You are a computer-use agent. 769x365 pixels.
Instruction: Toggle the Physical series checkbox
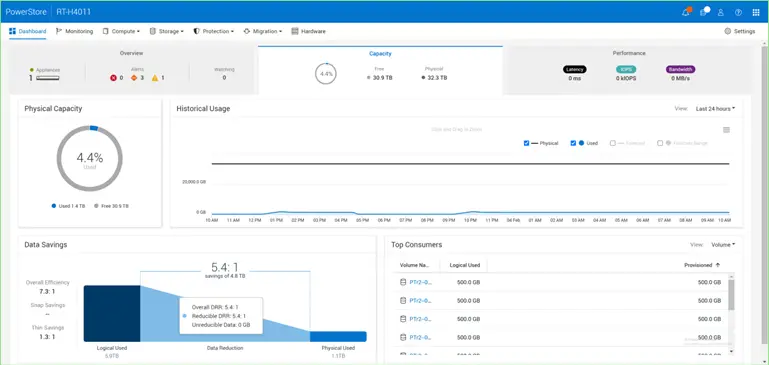[526, 143]
